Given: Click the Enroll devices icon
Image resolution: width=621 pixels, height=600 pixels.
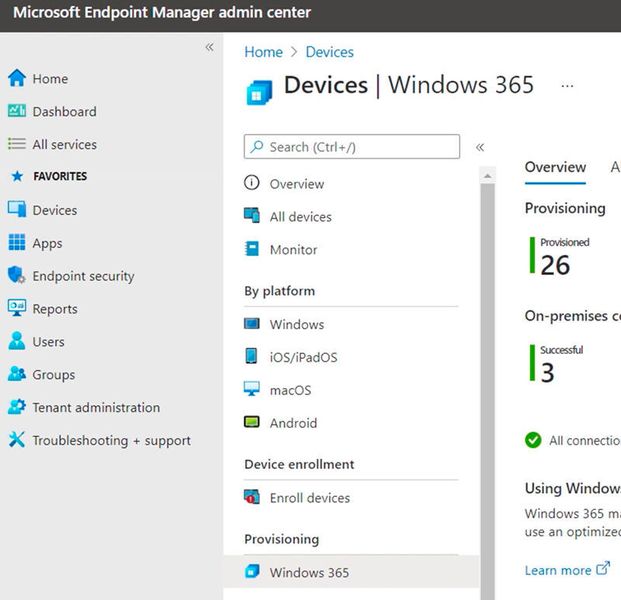Looking at the screenshot, I should (x=251, y=497).
